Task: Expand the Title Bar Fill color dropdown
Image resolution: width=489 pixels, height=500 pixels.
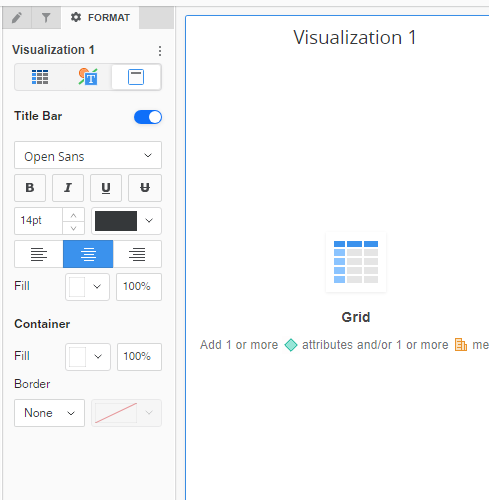Action: 87,287
